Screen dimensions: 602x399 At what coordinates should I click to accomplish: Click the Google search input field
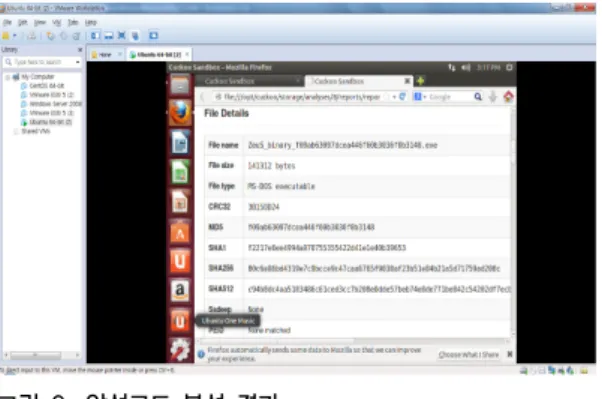[x=450, y=97]
